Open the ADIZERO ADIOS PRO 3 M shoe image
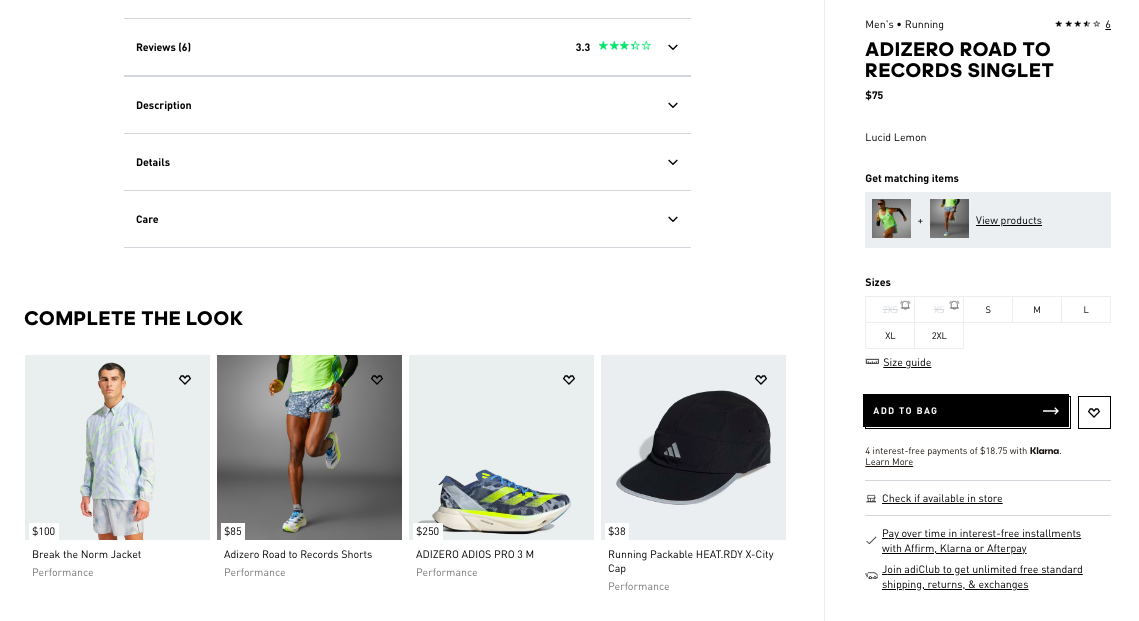The image size is (1139, 621). (501, 447)
